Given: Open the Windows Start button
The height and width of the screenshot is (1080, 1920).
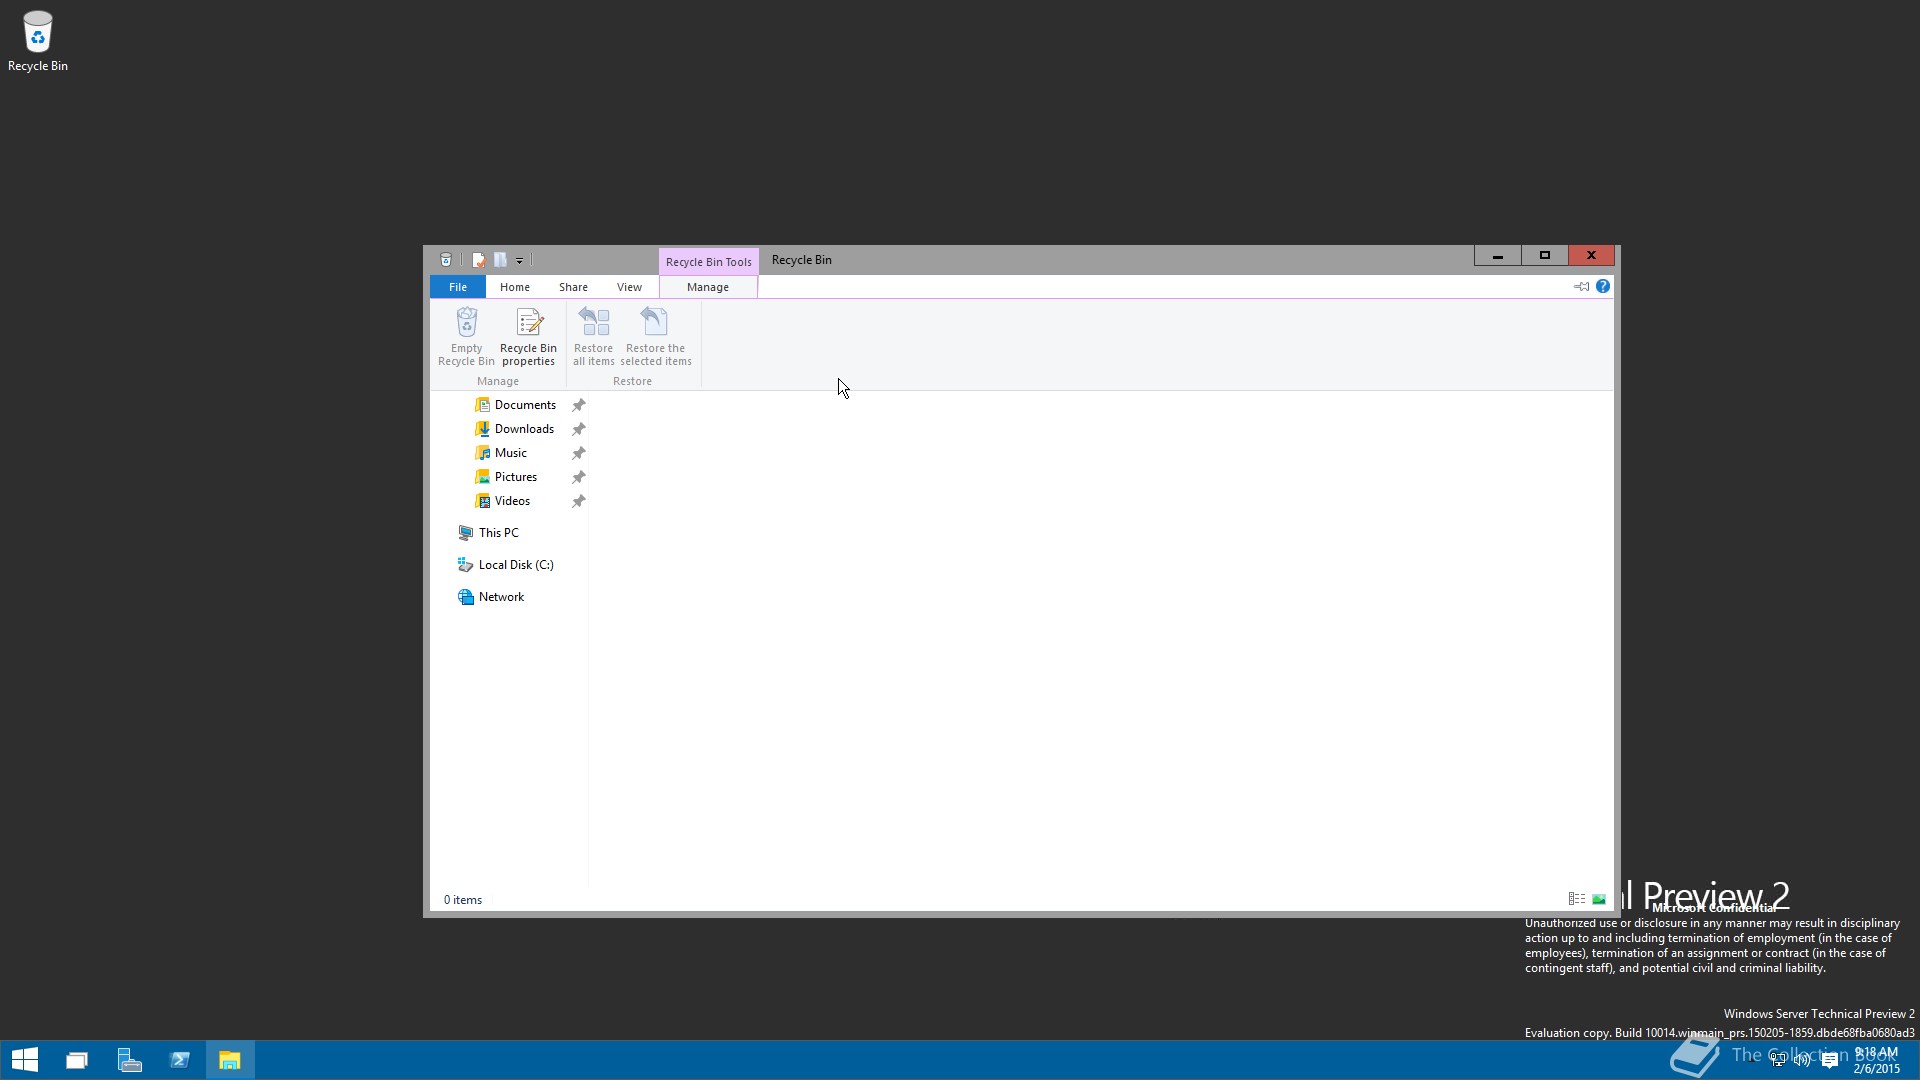Looking at the screenshot, I should (x=25, y=1060).
